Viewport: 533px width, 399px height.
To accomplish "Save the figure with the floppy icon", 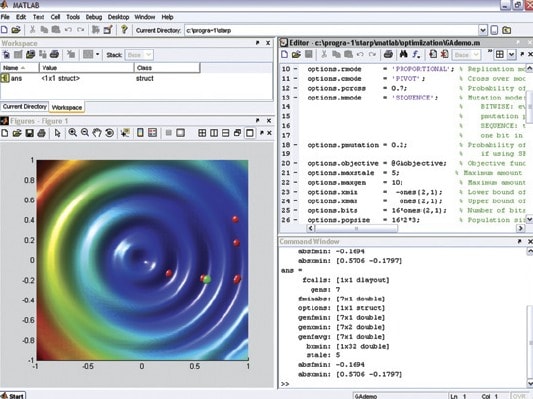I will pyautogui.click(x=29, y=133).
